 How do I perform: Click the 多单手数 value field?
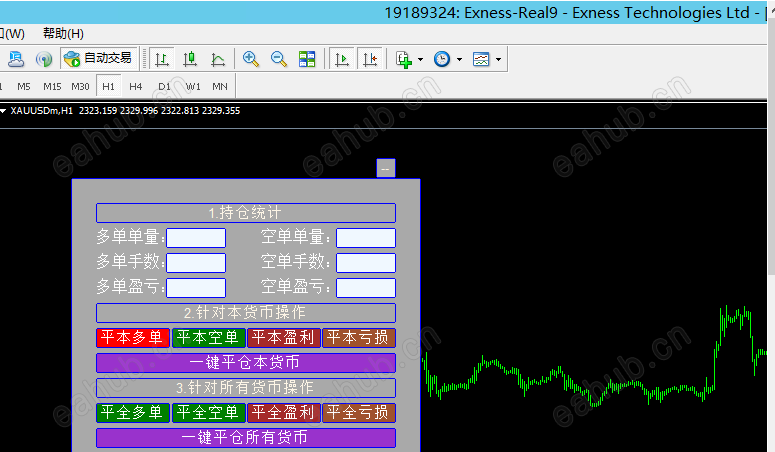(196, 263)
